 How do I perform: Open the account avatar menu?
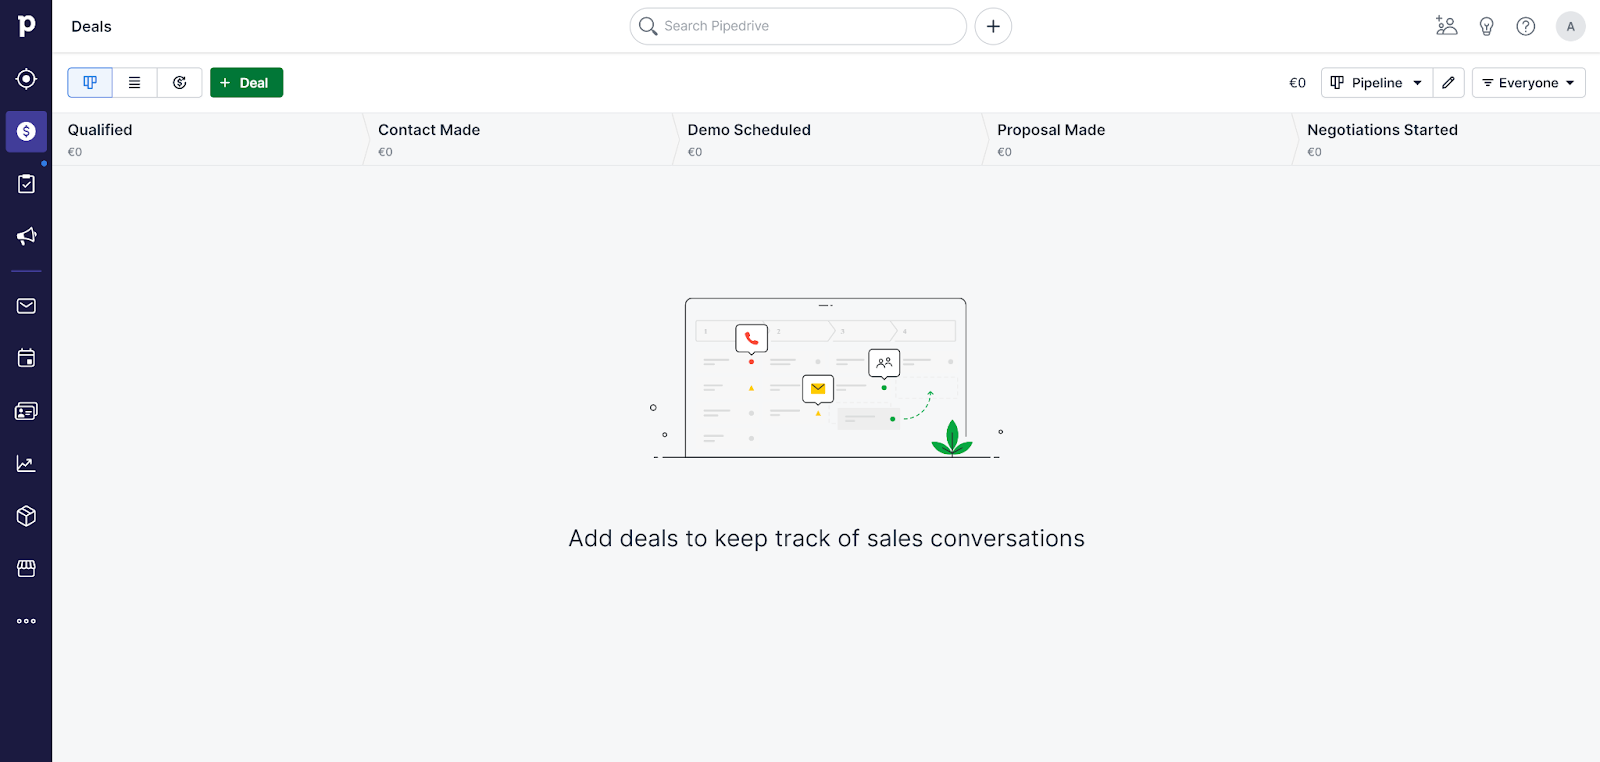point(1570,26)
